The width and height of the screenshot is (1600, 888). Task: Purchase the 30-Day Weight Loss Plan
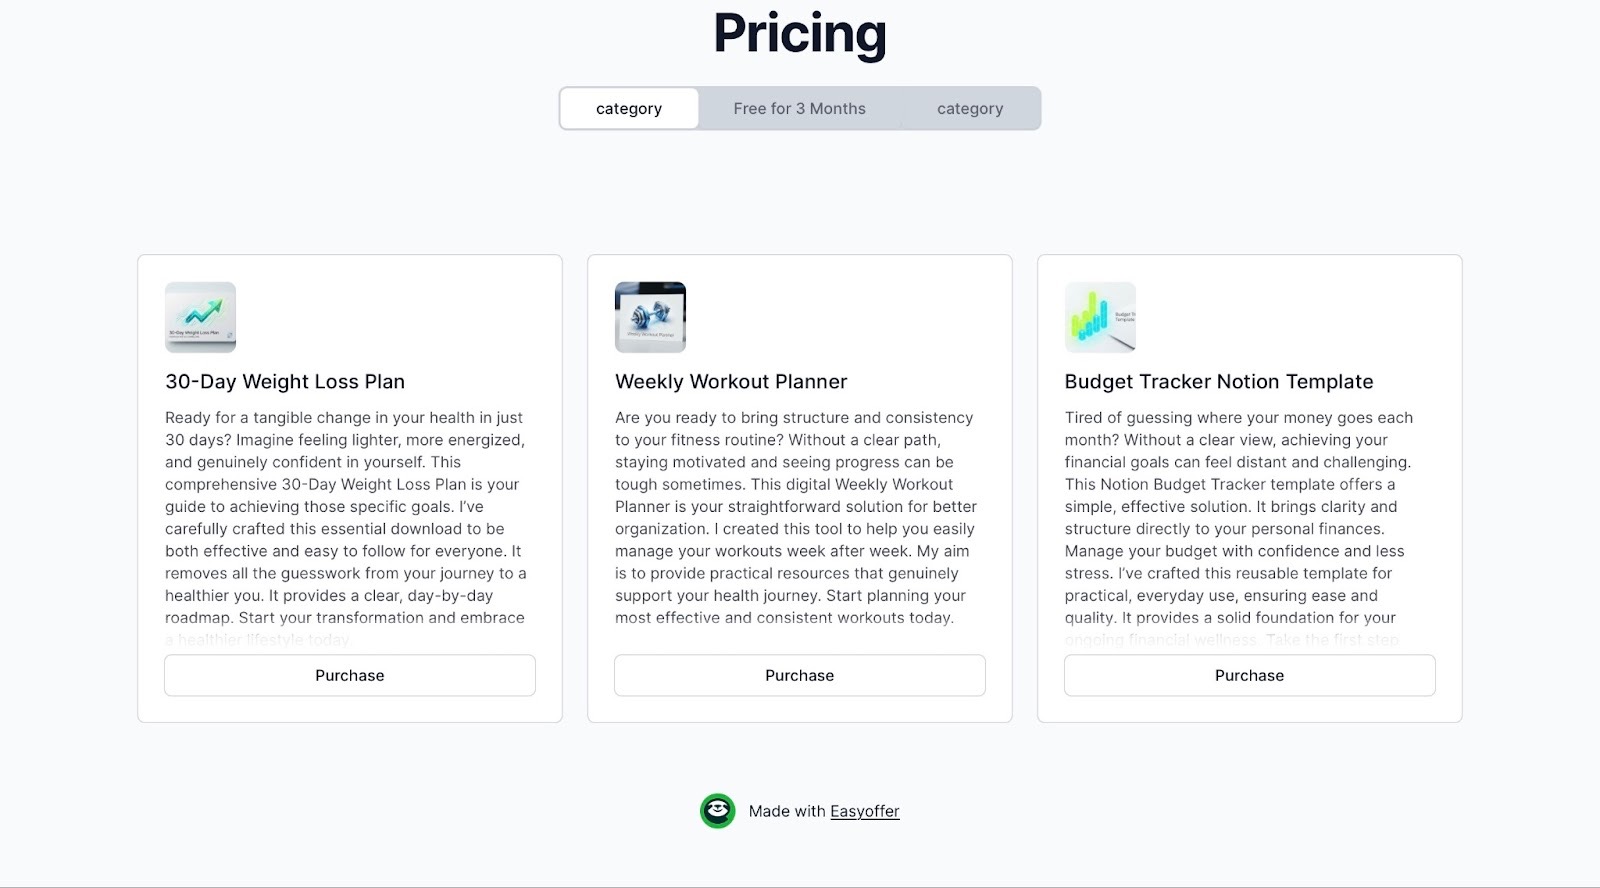point(350,675)
